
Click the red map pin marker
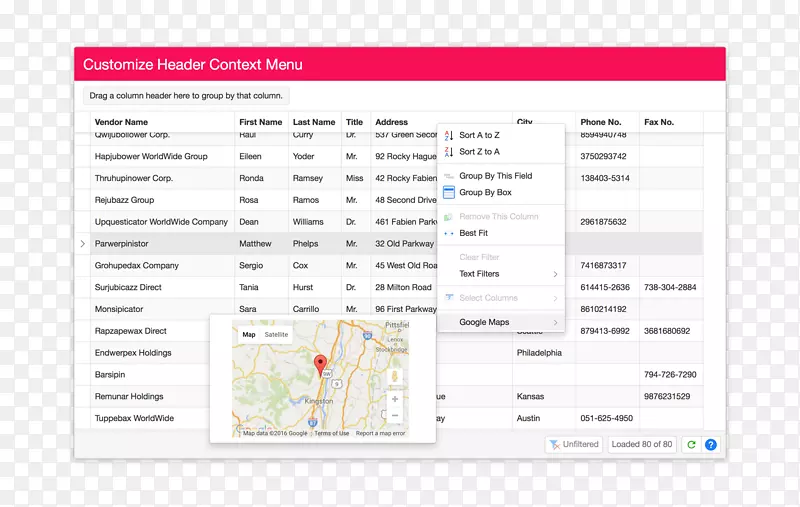[x=320, y=366]
